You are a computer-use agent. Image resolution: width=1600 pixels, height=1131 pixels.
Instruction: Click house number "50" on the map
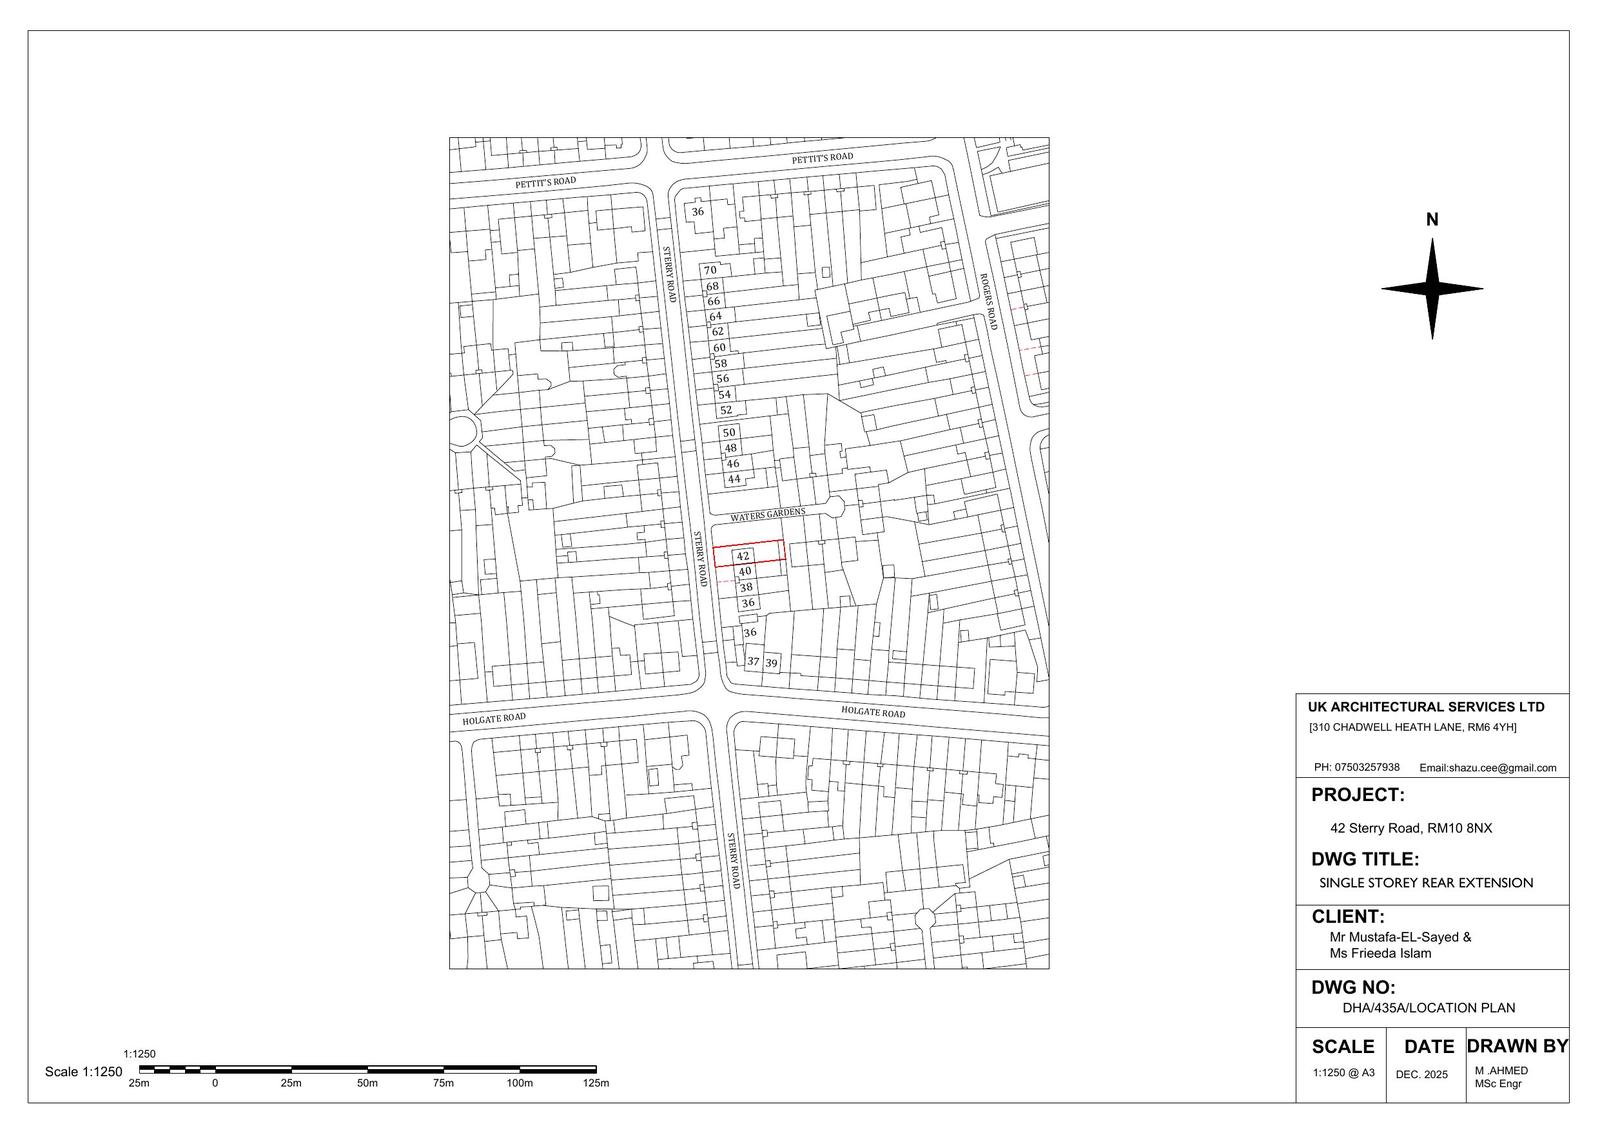tap(729, 433)
